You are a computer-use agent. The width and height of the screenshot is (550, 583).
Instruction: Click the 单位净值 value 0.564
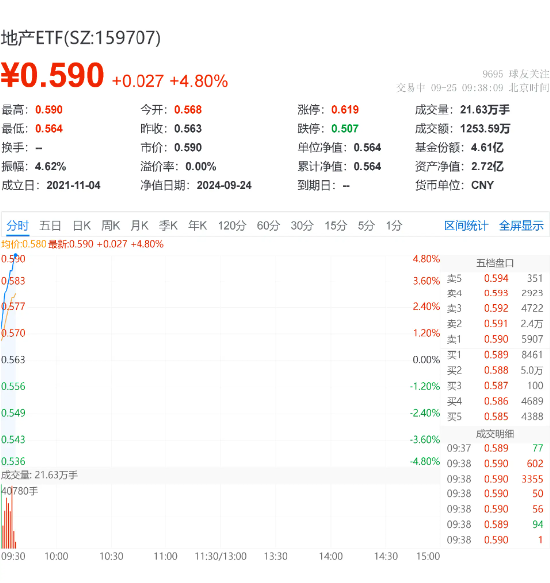367,148
